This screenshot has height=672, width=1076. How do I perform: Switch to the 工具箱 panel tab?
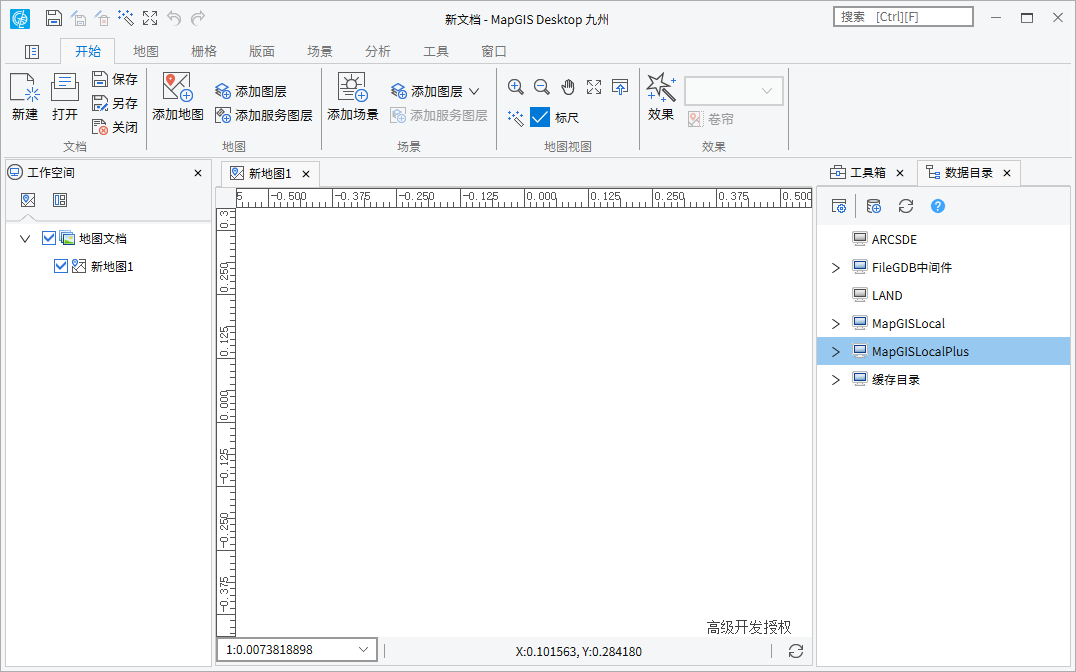pos(858,173)
